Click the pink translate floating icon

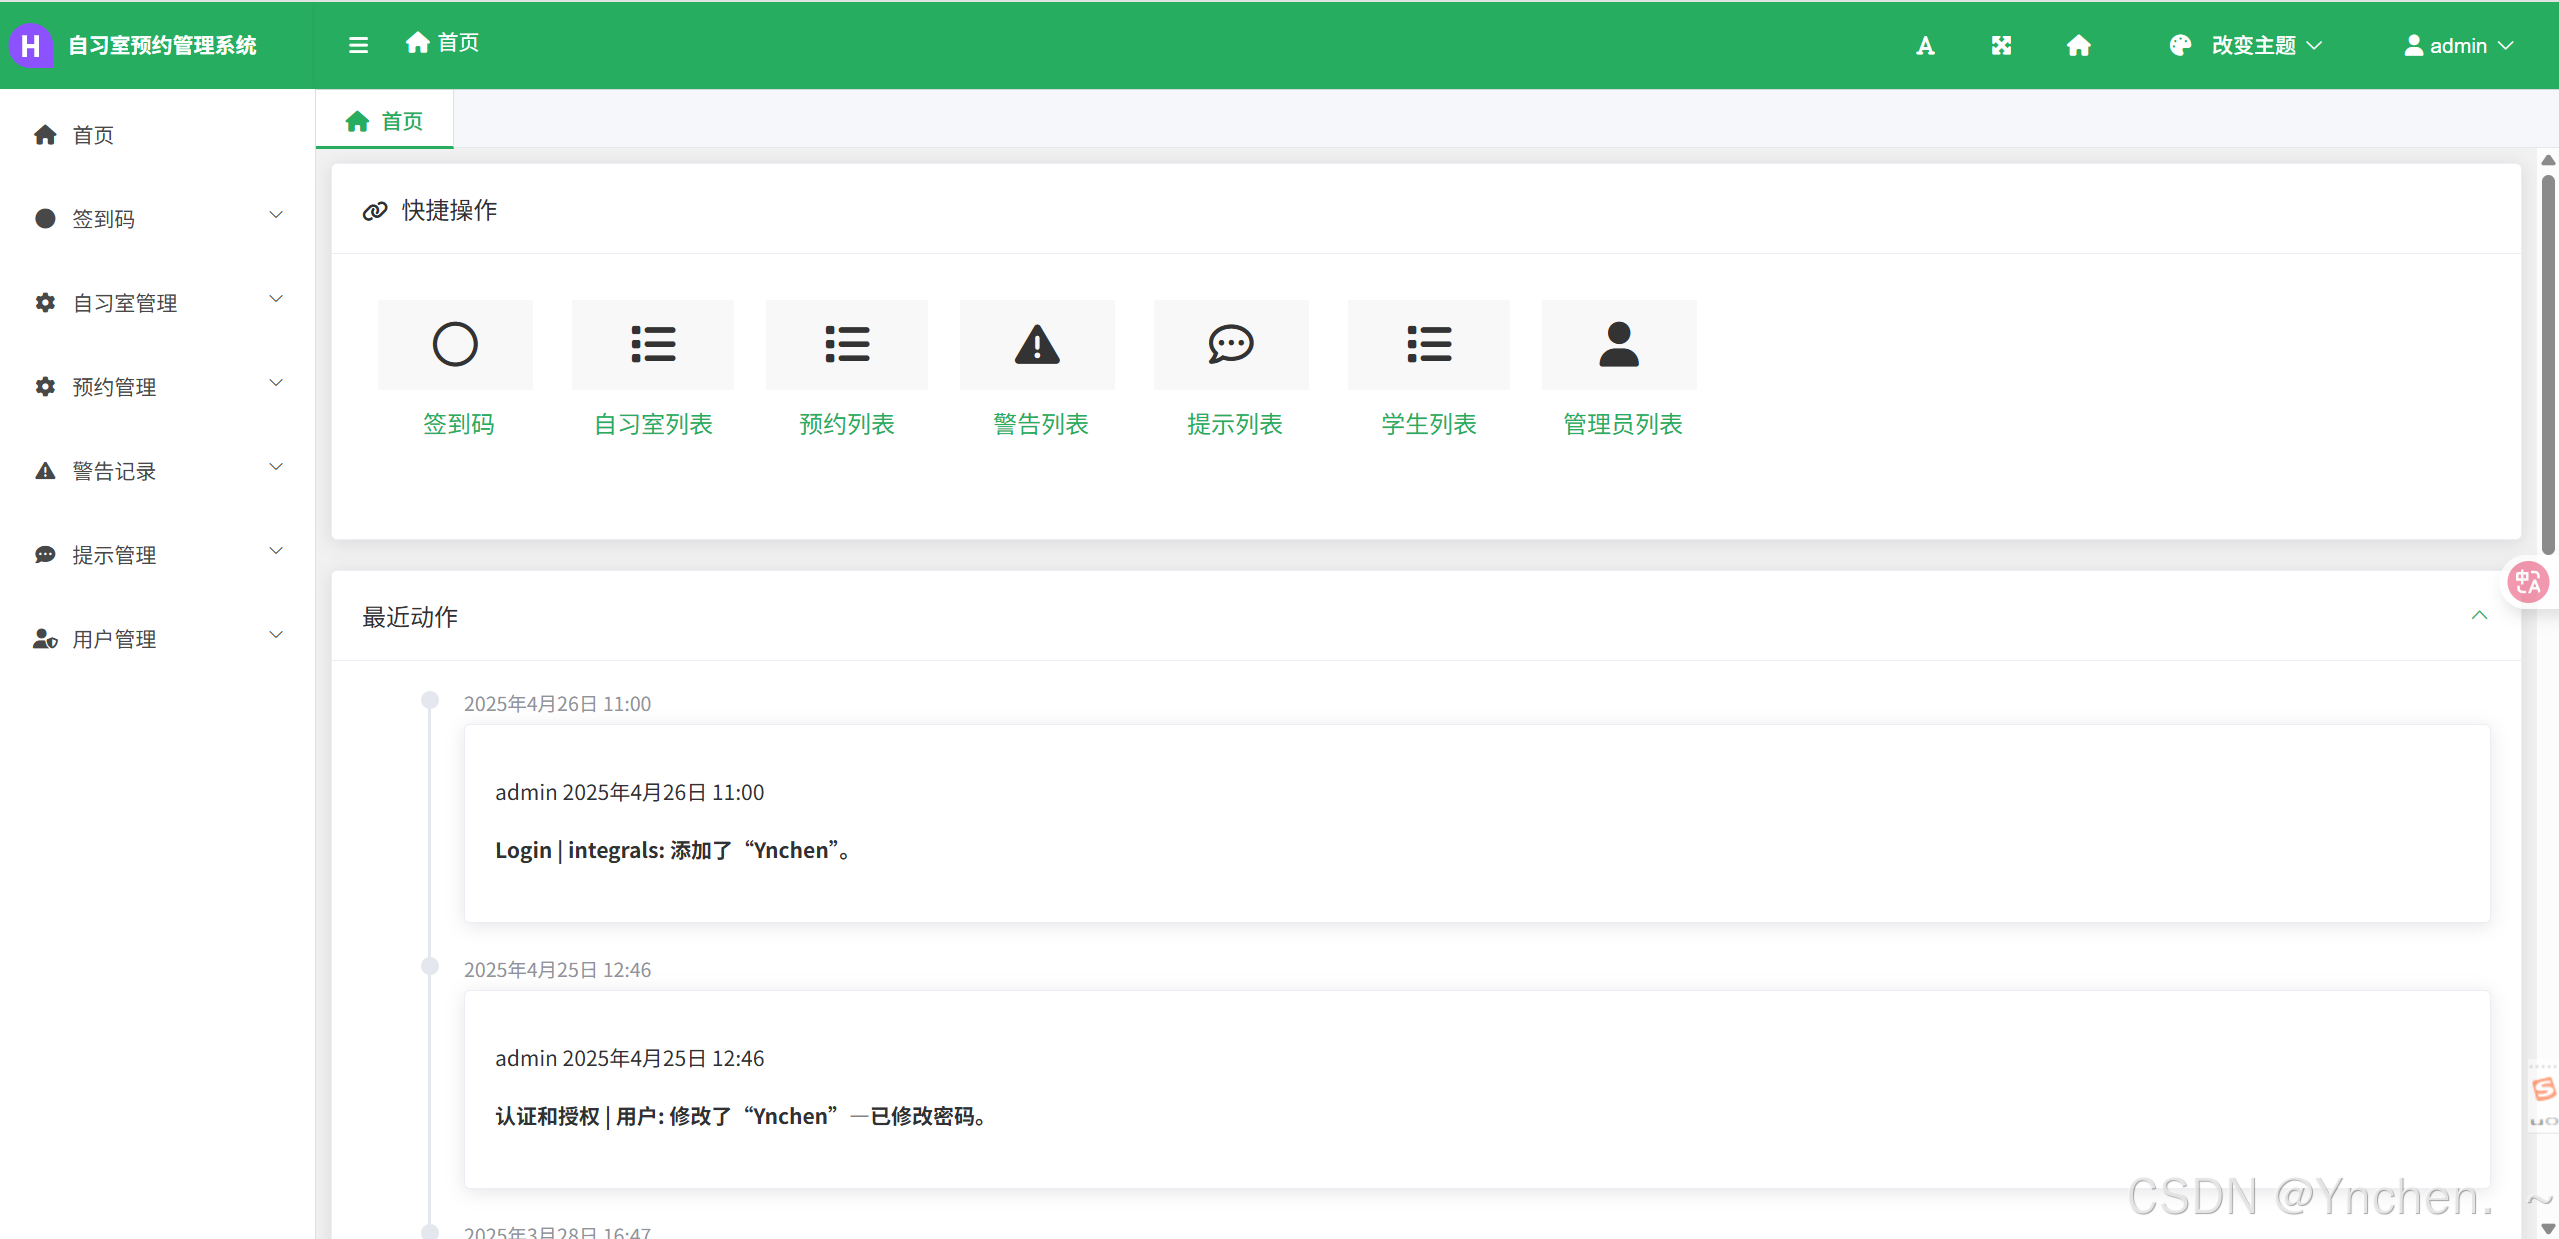2528,582
